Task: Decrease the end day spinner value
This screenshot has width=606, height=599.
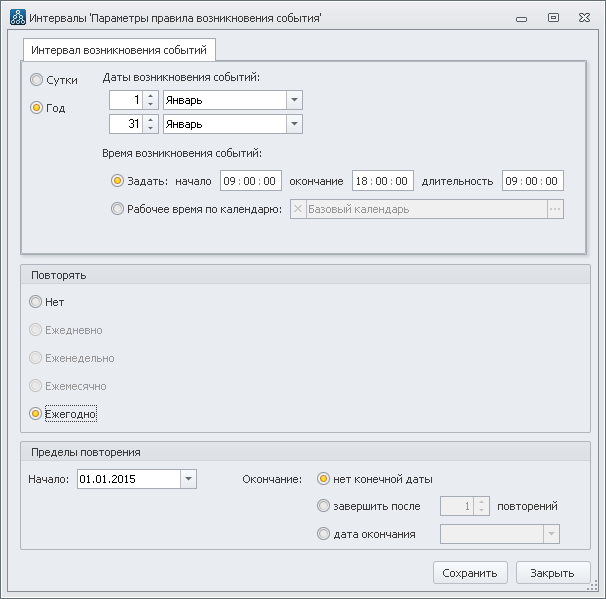Action: (151, 129)
